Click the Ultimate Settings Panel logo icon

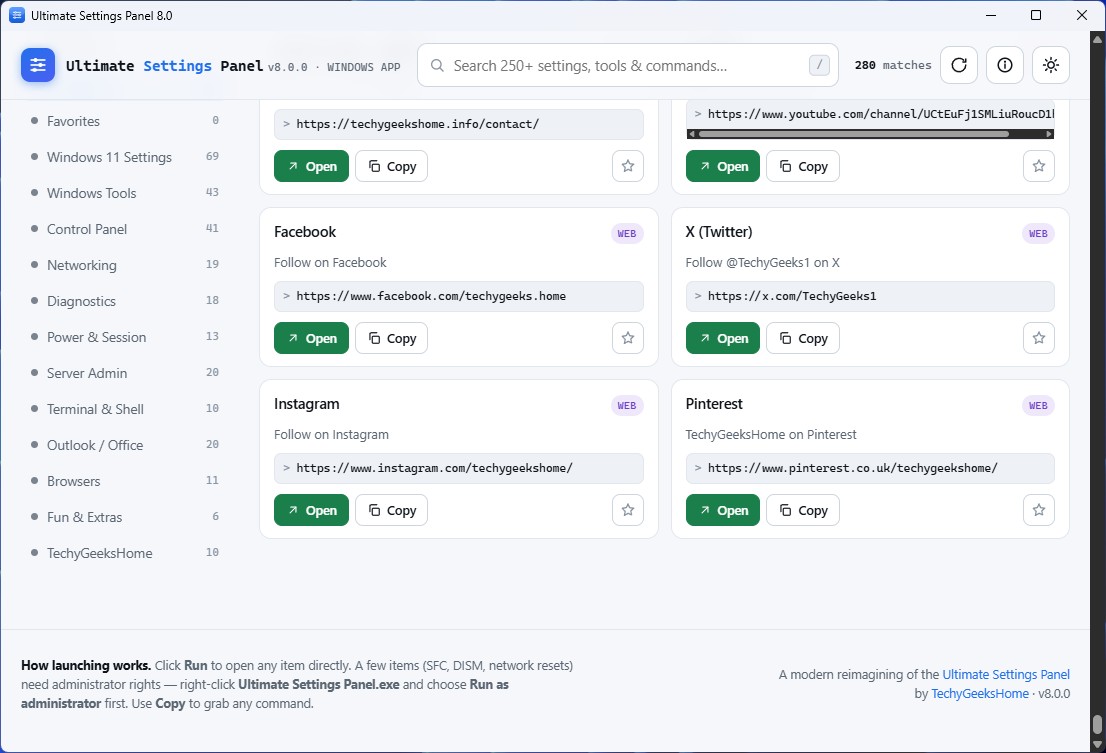pos(38,65)
